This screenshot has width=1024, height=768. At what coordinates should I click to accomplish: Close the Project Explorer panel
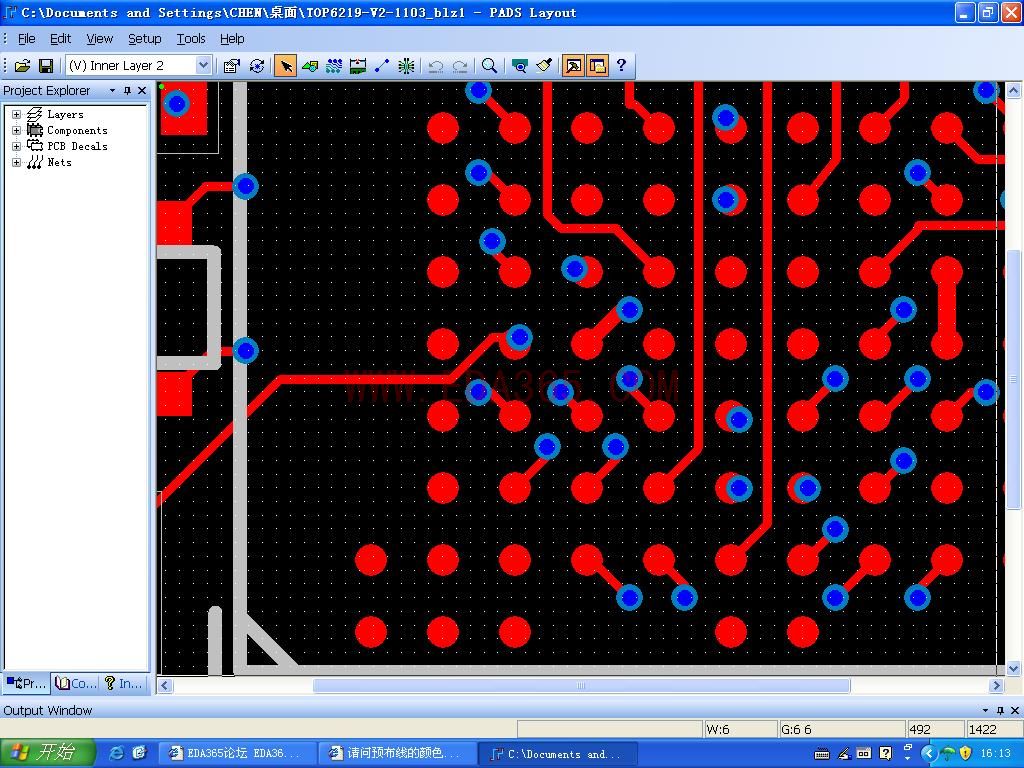point(142,91)
